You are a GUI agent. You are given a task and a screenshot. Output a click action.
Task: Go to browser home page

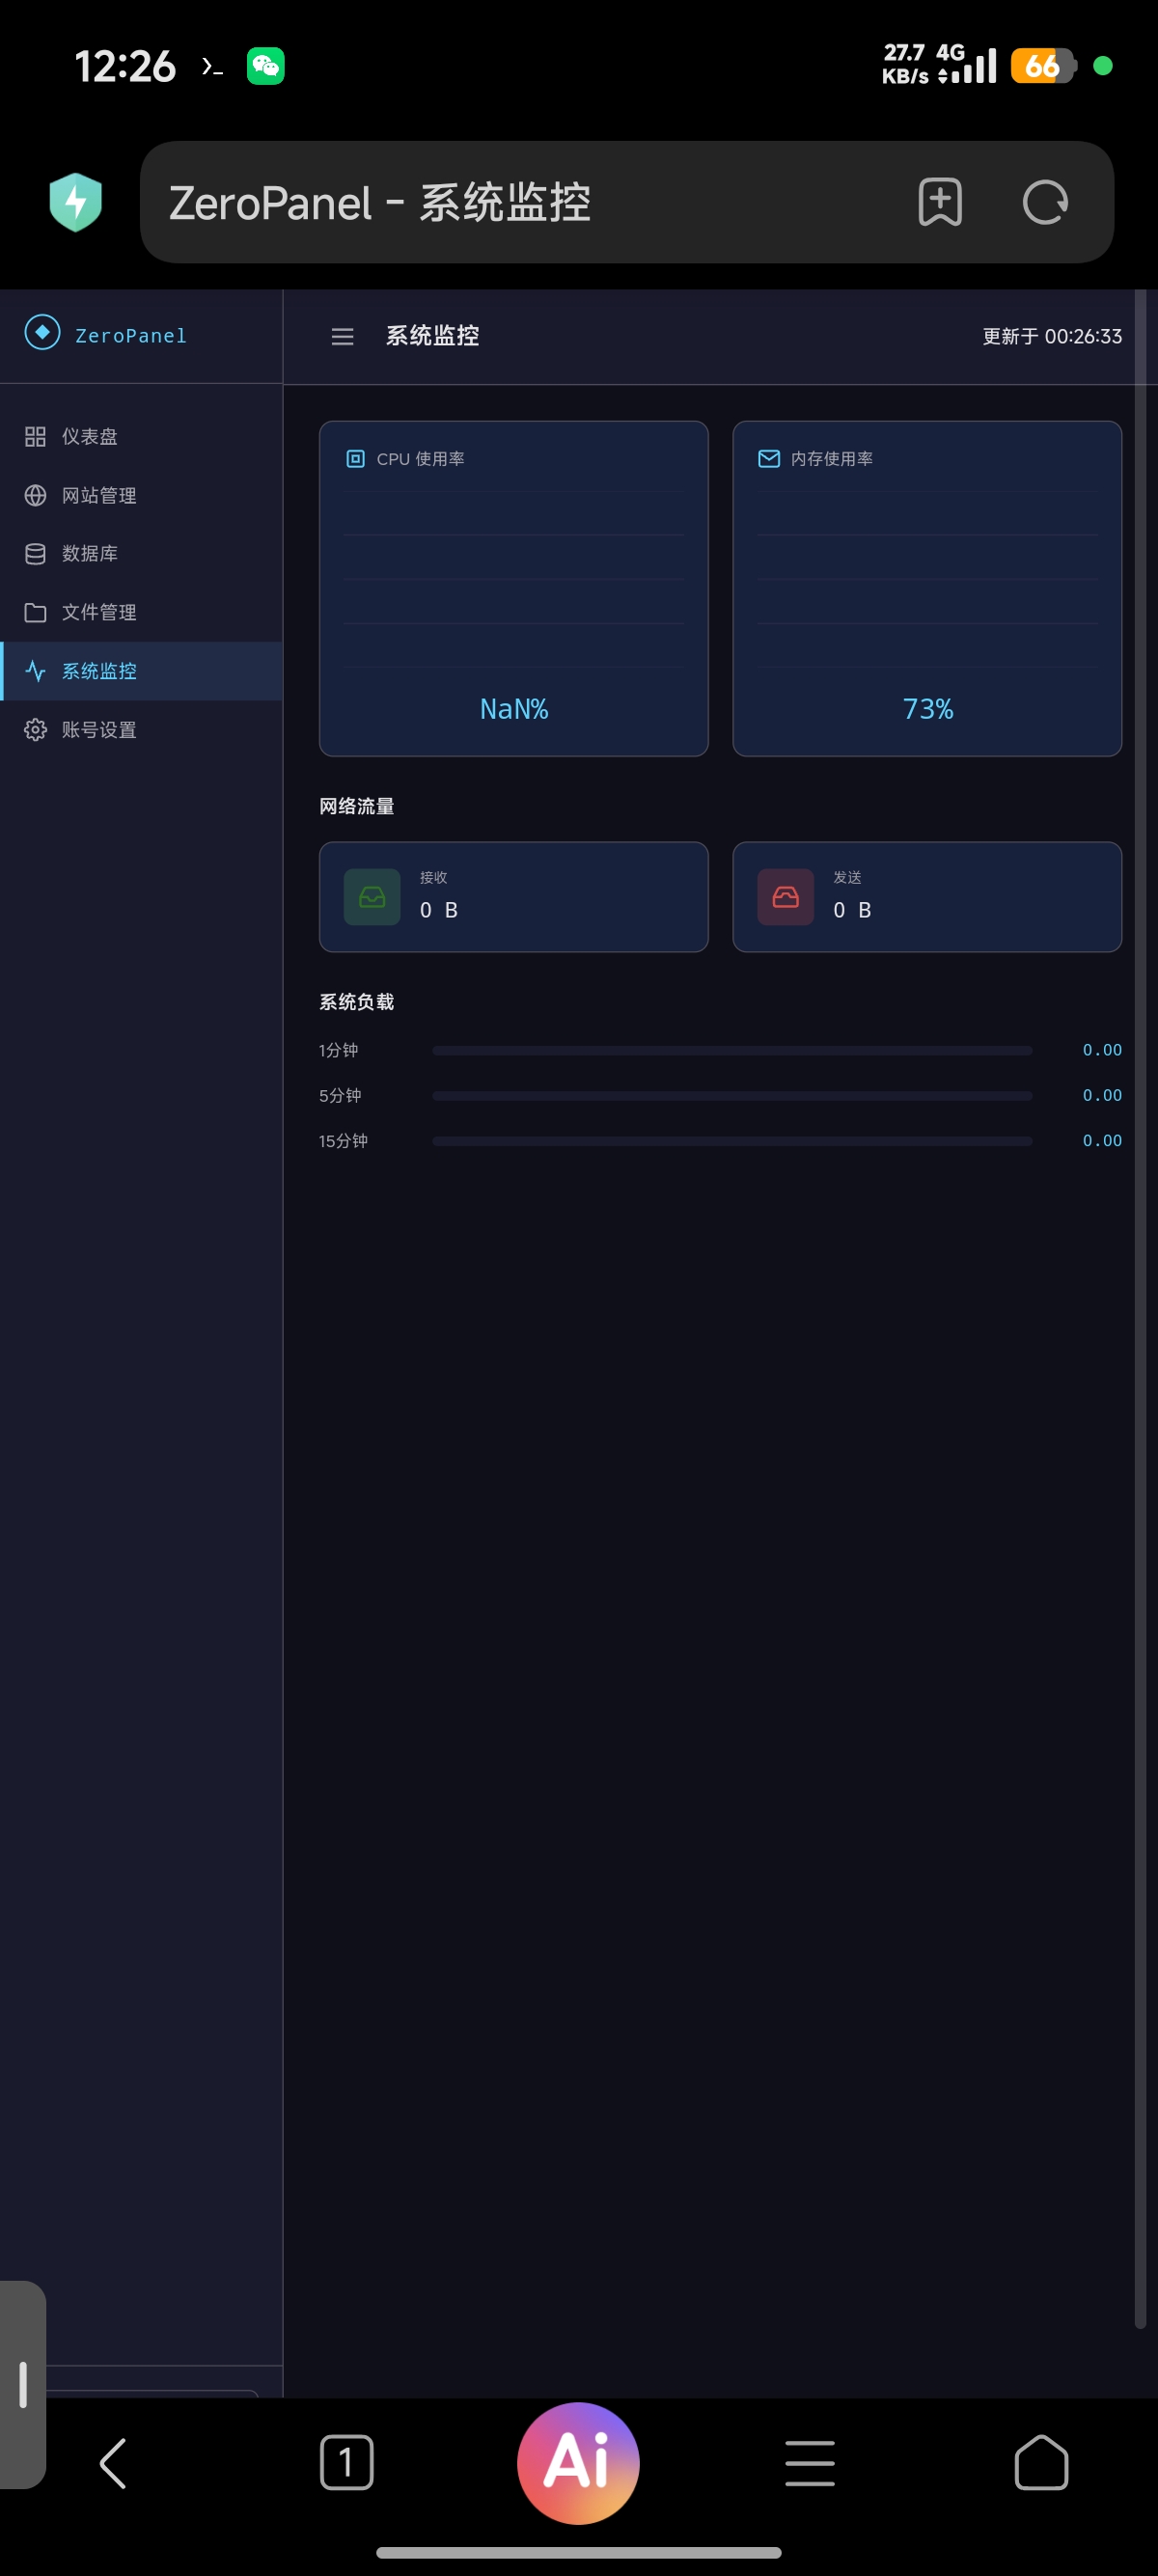(x=1041, y=2463)
